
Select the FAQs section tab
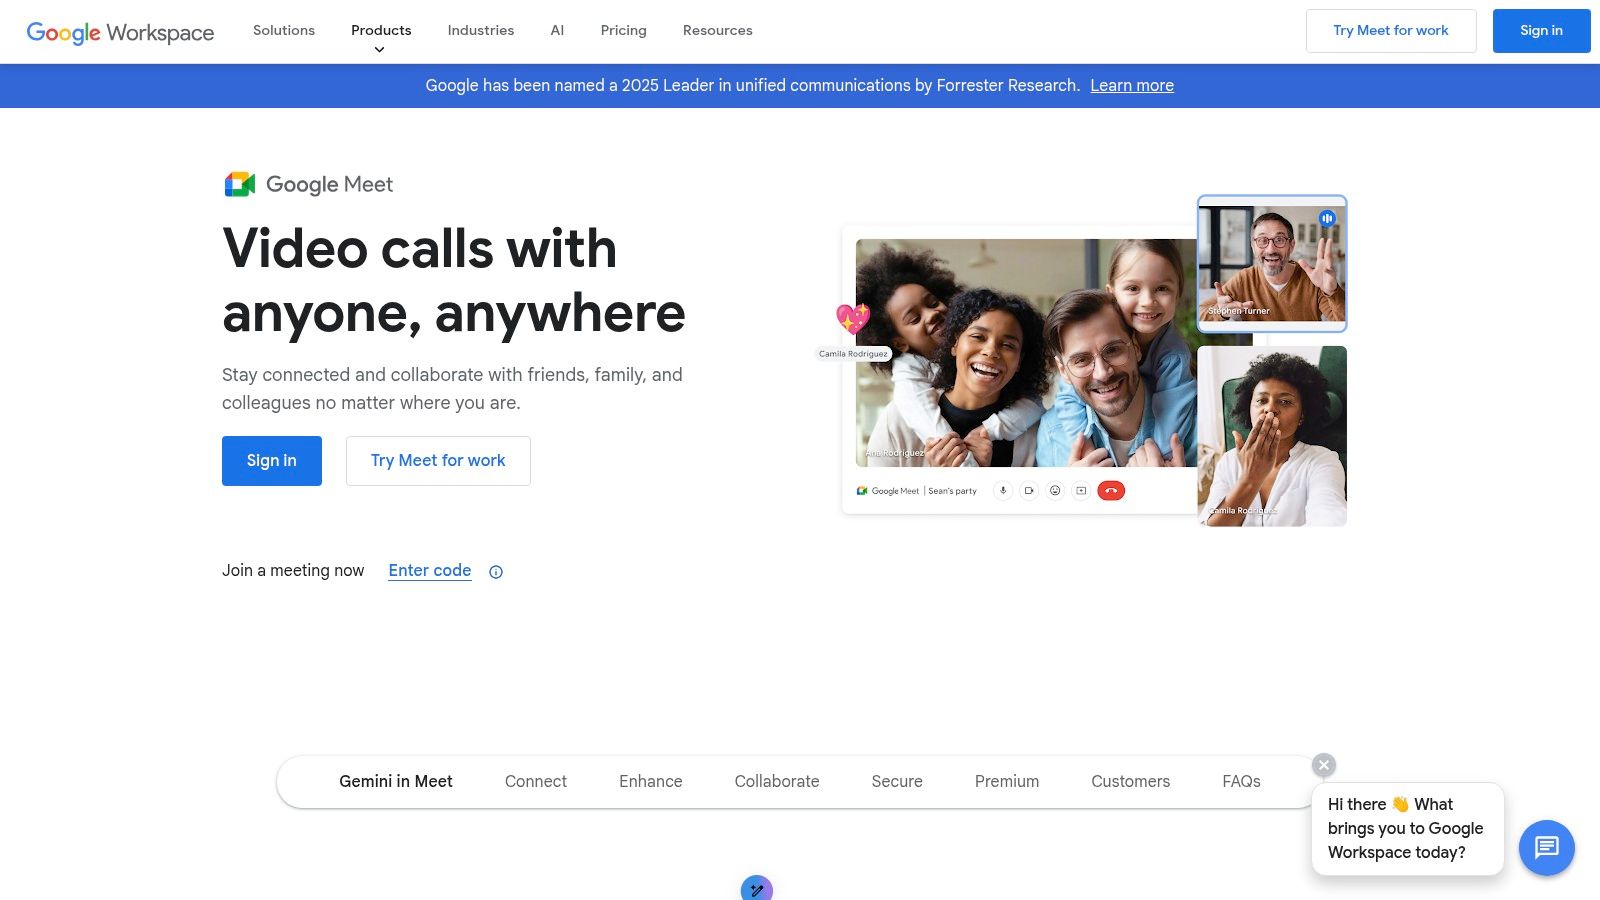1240,781
